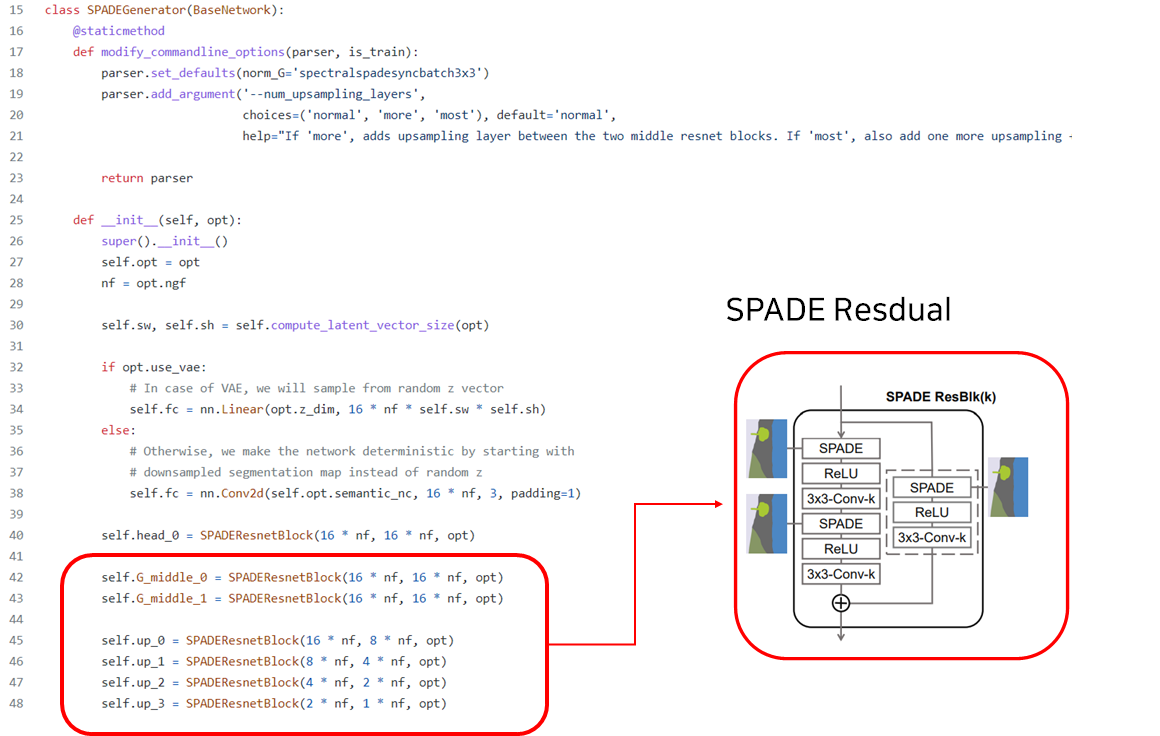Image resolution: width=1160 pixels, height=736 pixels.
Task: Click the '--num_upsampling_layers' argument string
Action: pyautogui.click(x=331, y=94)
